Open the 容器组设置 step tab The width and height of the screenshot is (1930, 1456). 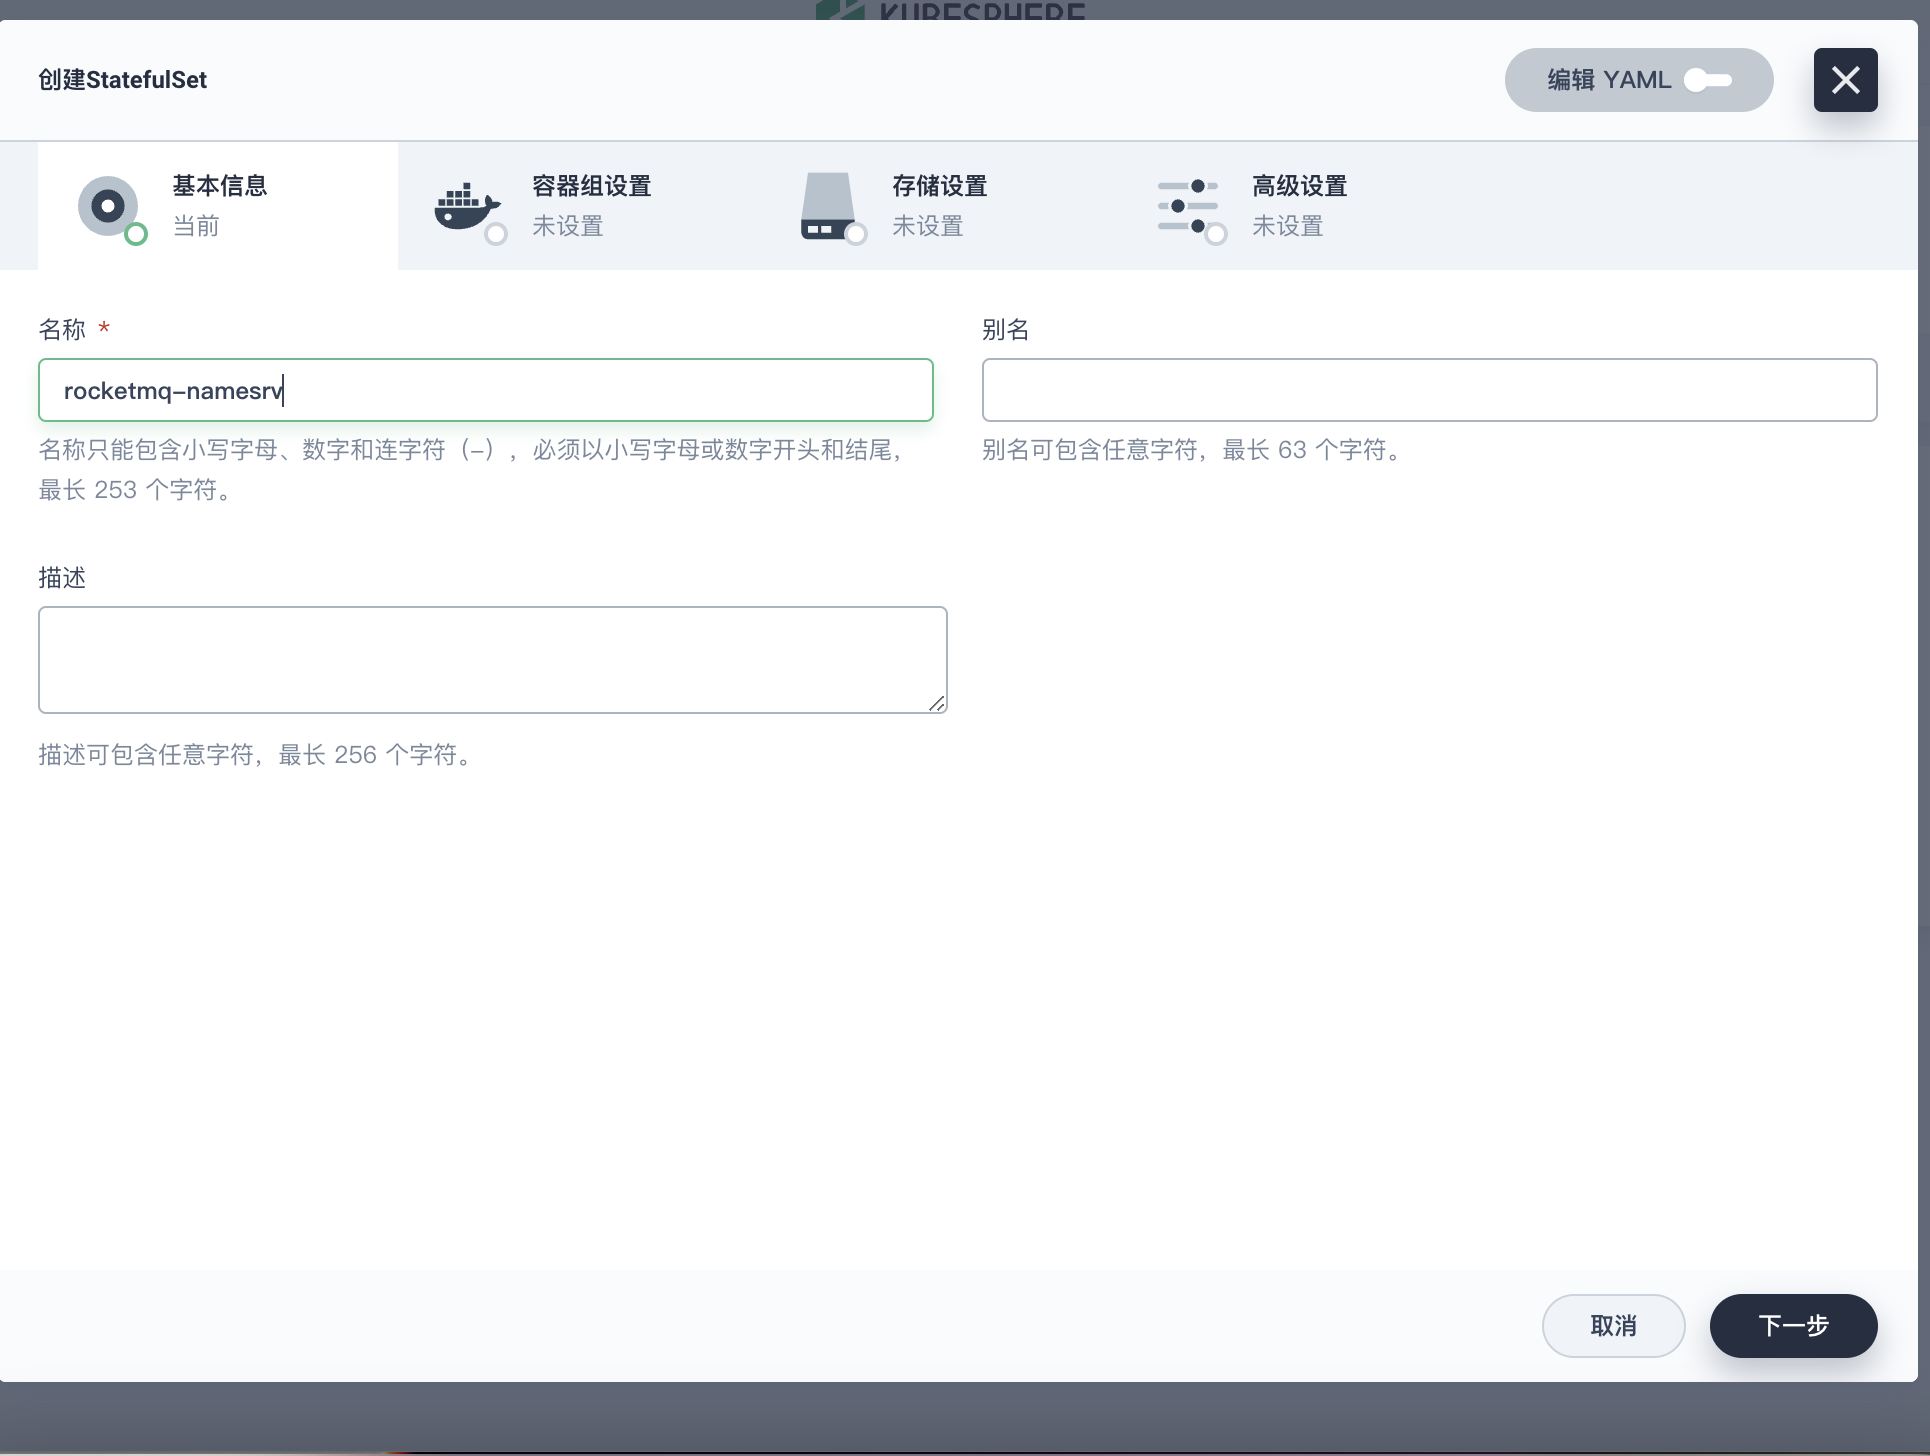click(x=578, y=206)
